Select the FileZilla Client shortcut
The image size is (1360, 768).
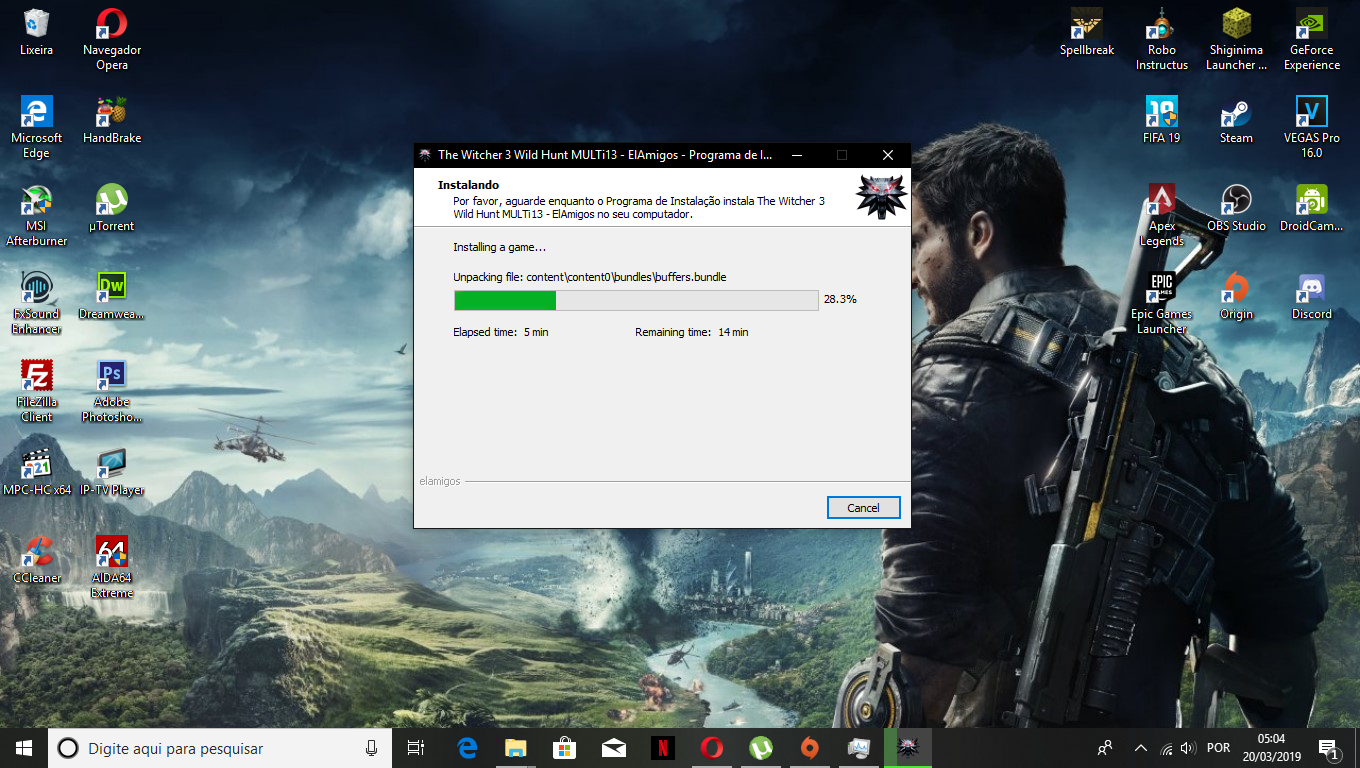(x=37, y=392)
